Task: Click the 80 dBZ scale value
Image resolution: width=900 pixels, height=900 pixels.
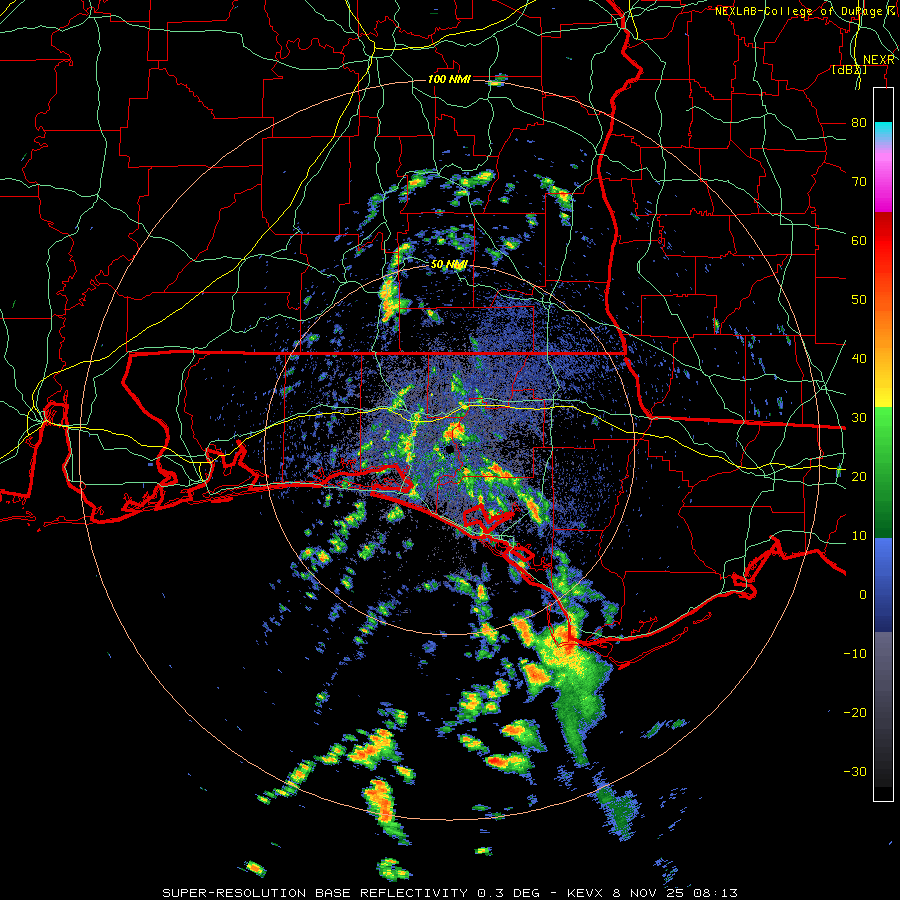Action: click(x=859, y=123)
